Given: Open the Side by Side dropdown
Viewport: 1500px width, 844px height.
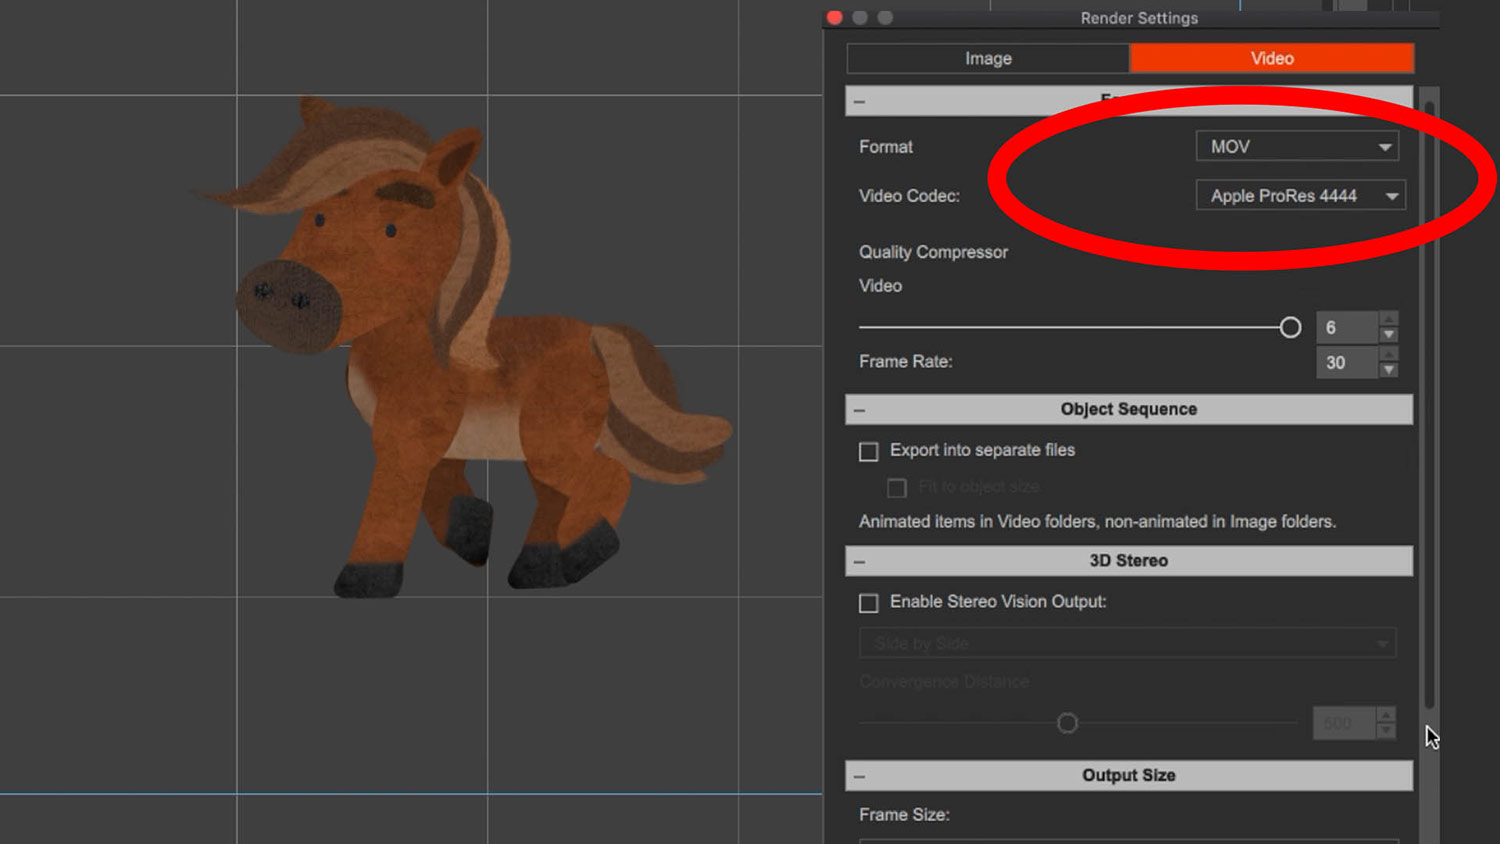Looking at the screenshot, I should pyautogui.click(x=1127, y=643).
